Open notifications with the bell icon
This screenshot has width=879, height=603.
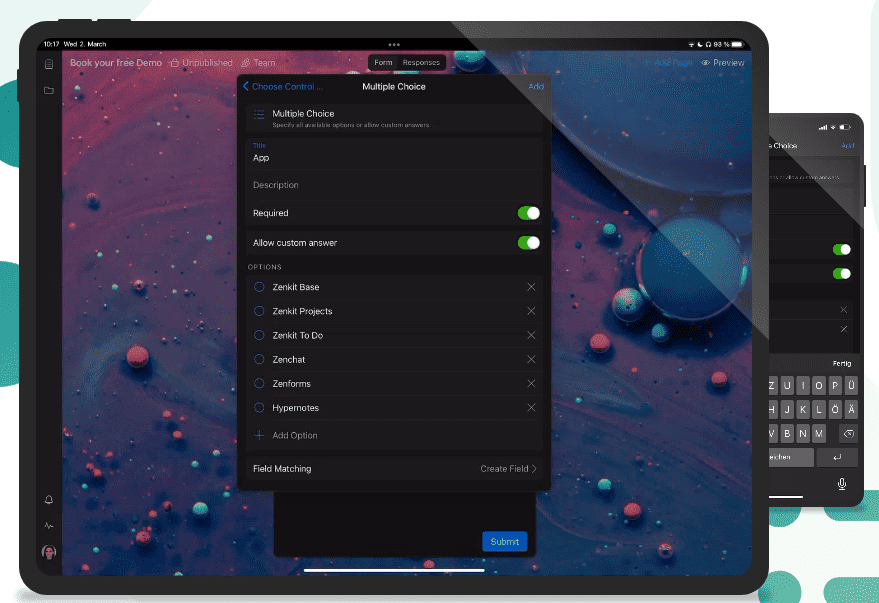click(49, 499)
